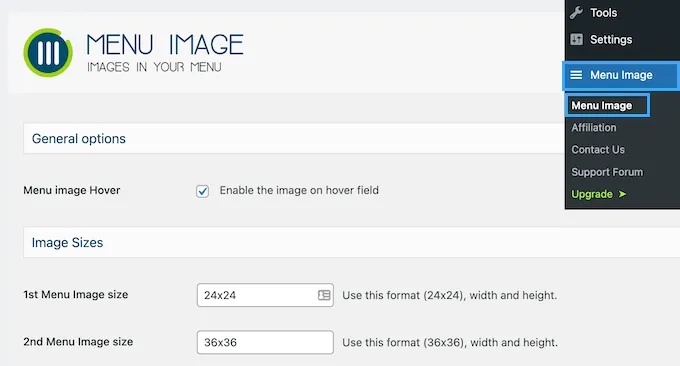
Task: Visit the Support Forum link
Action: pyautogui.click(x=607, y=172)
